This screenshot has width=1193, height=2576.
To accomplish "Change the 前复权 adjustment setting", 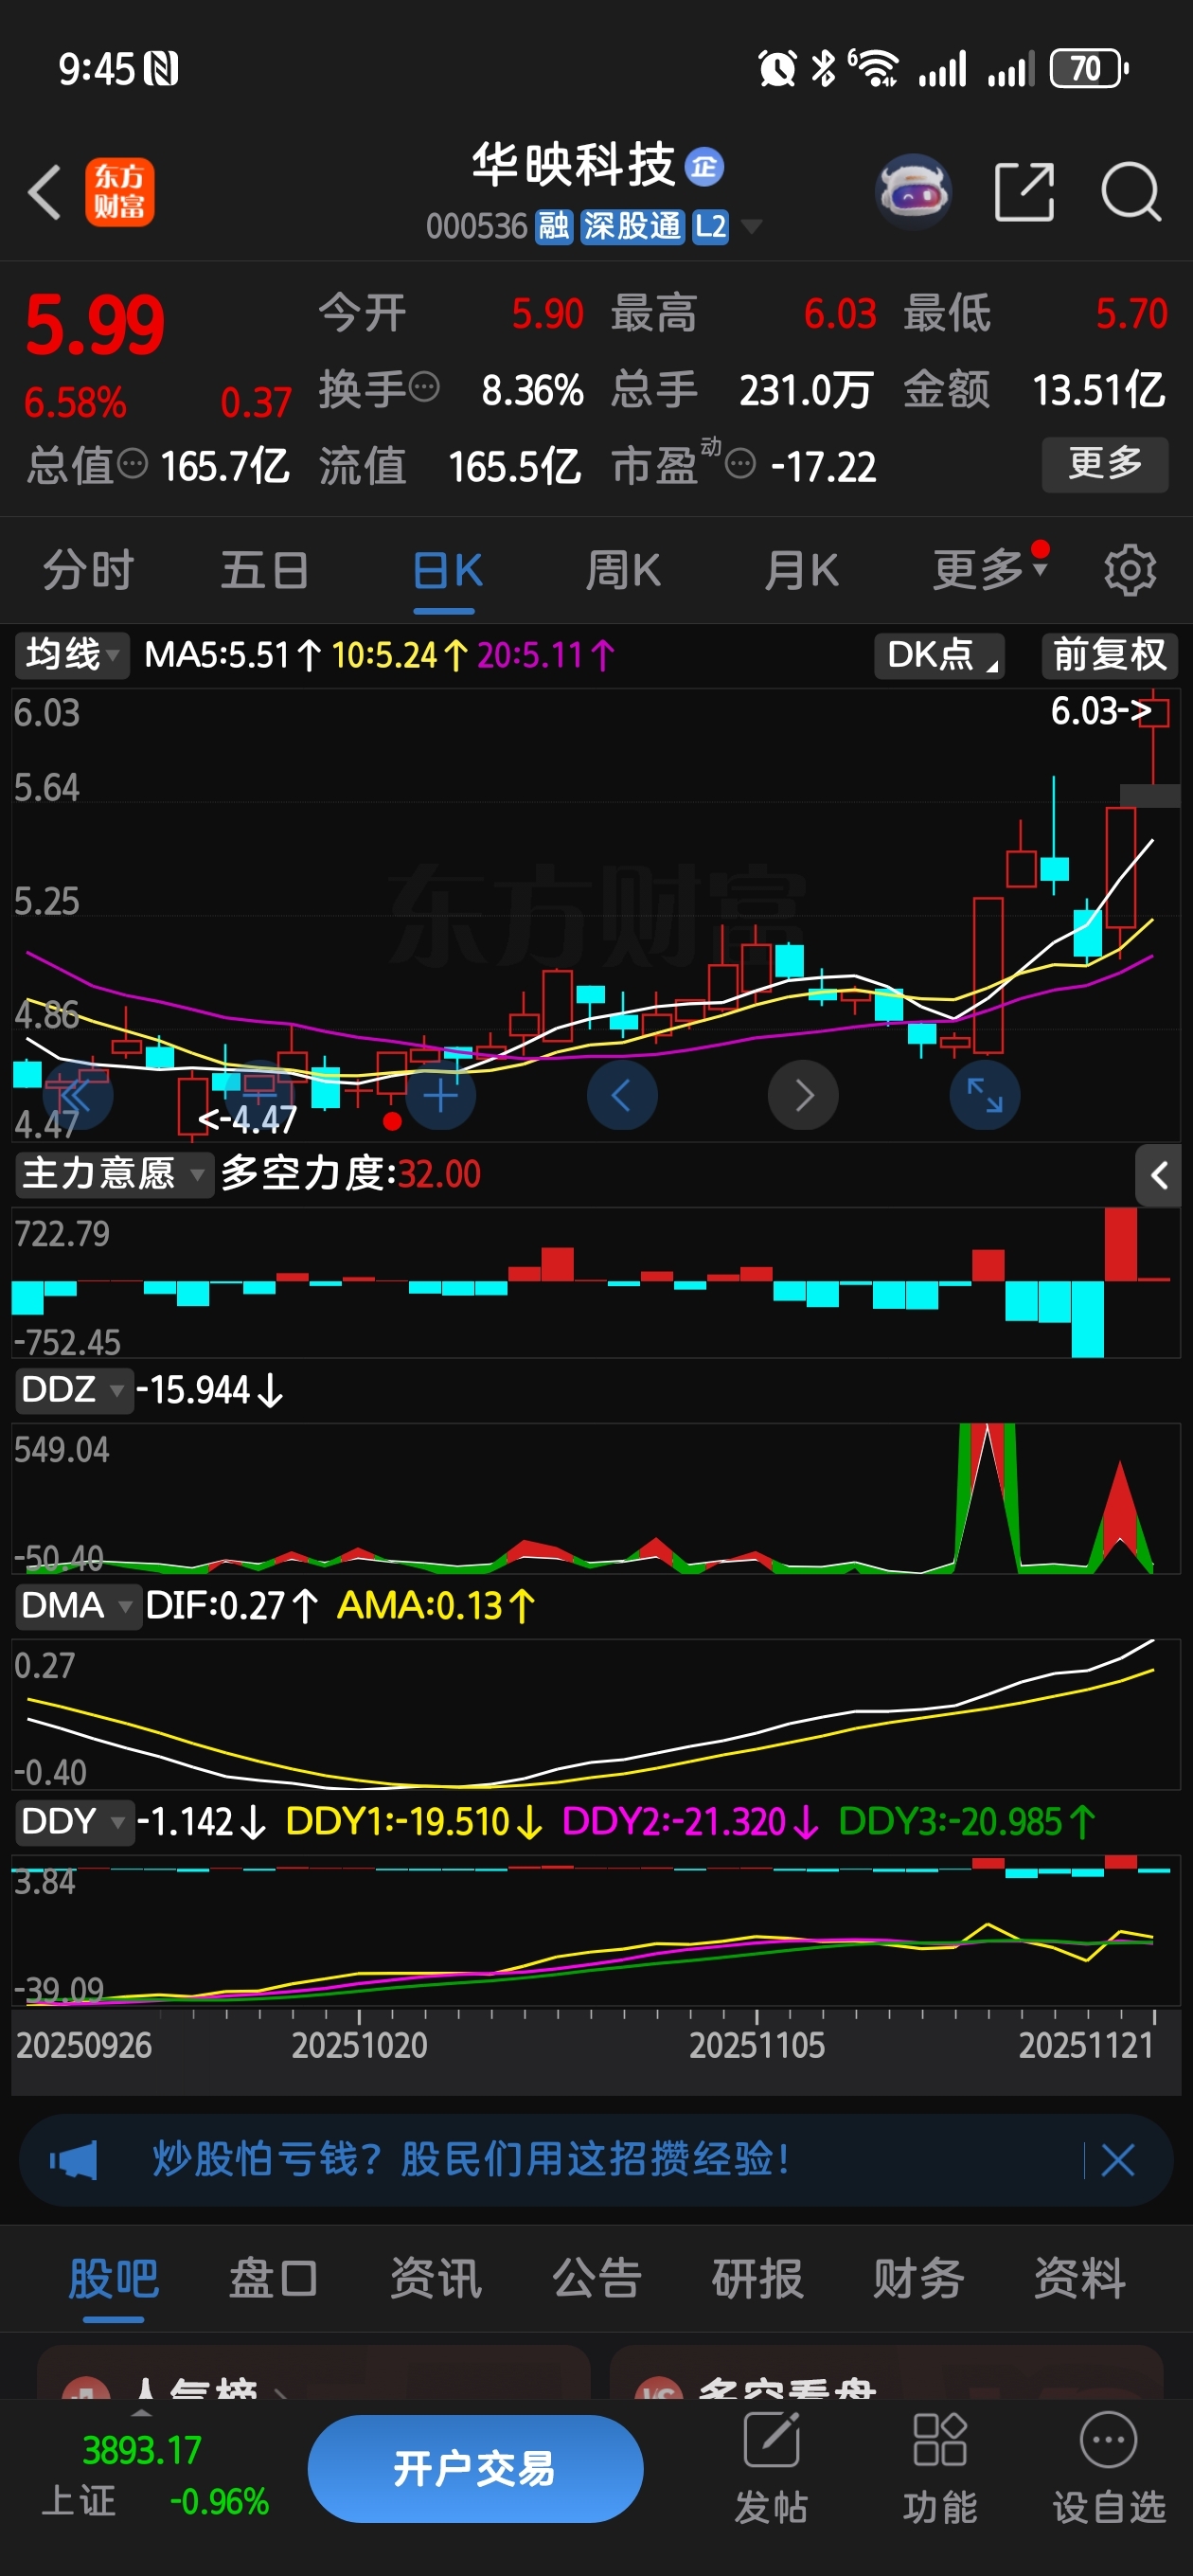I will click(1109, 655).
